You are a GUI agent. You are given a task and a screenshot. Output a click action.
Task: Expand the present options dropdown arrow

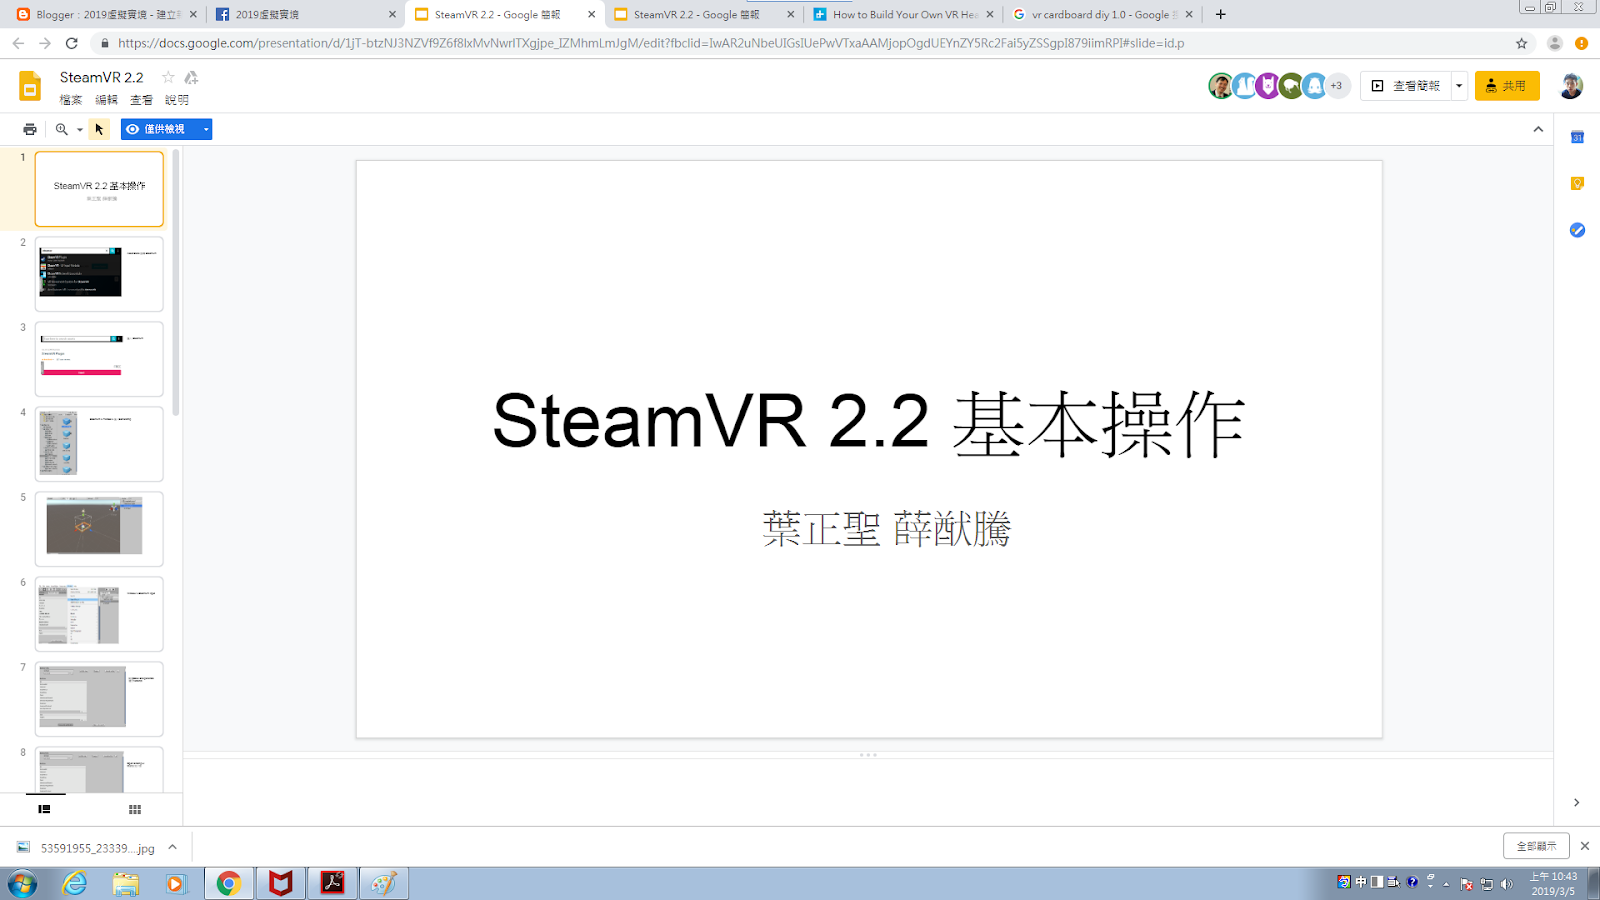click(x=1459, y=86)
